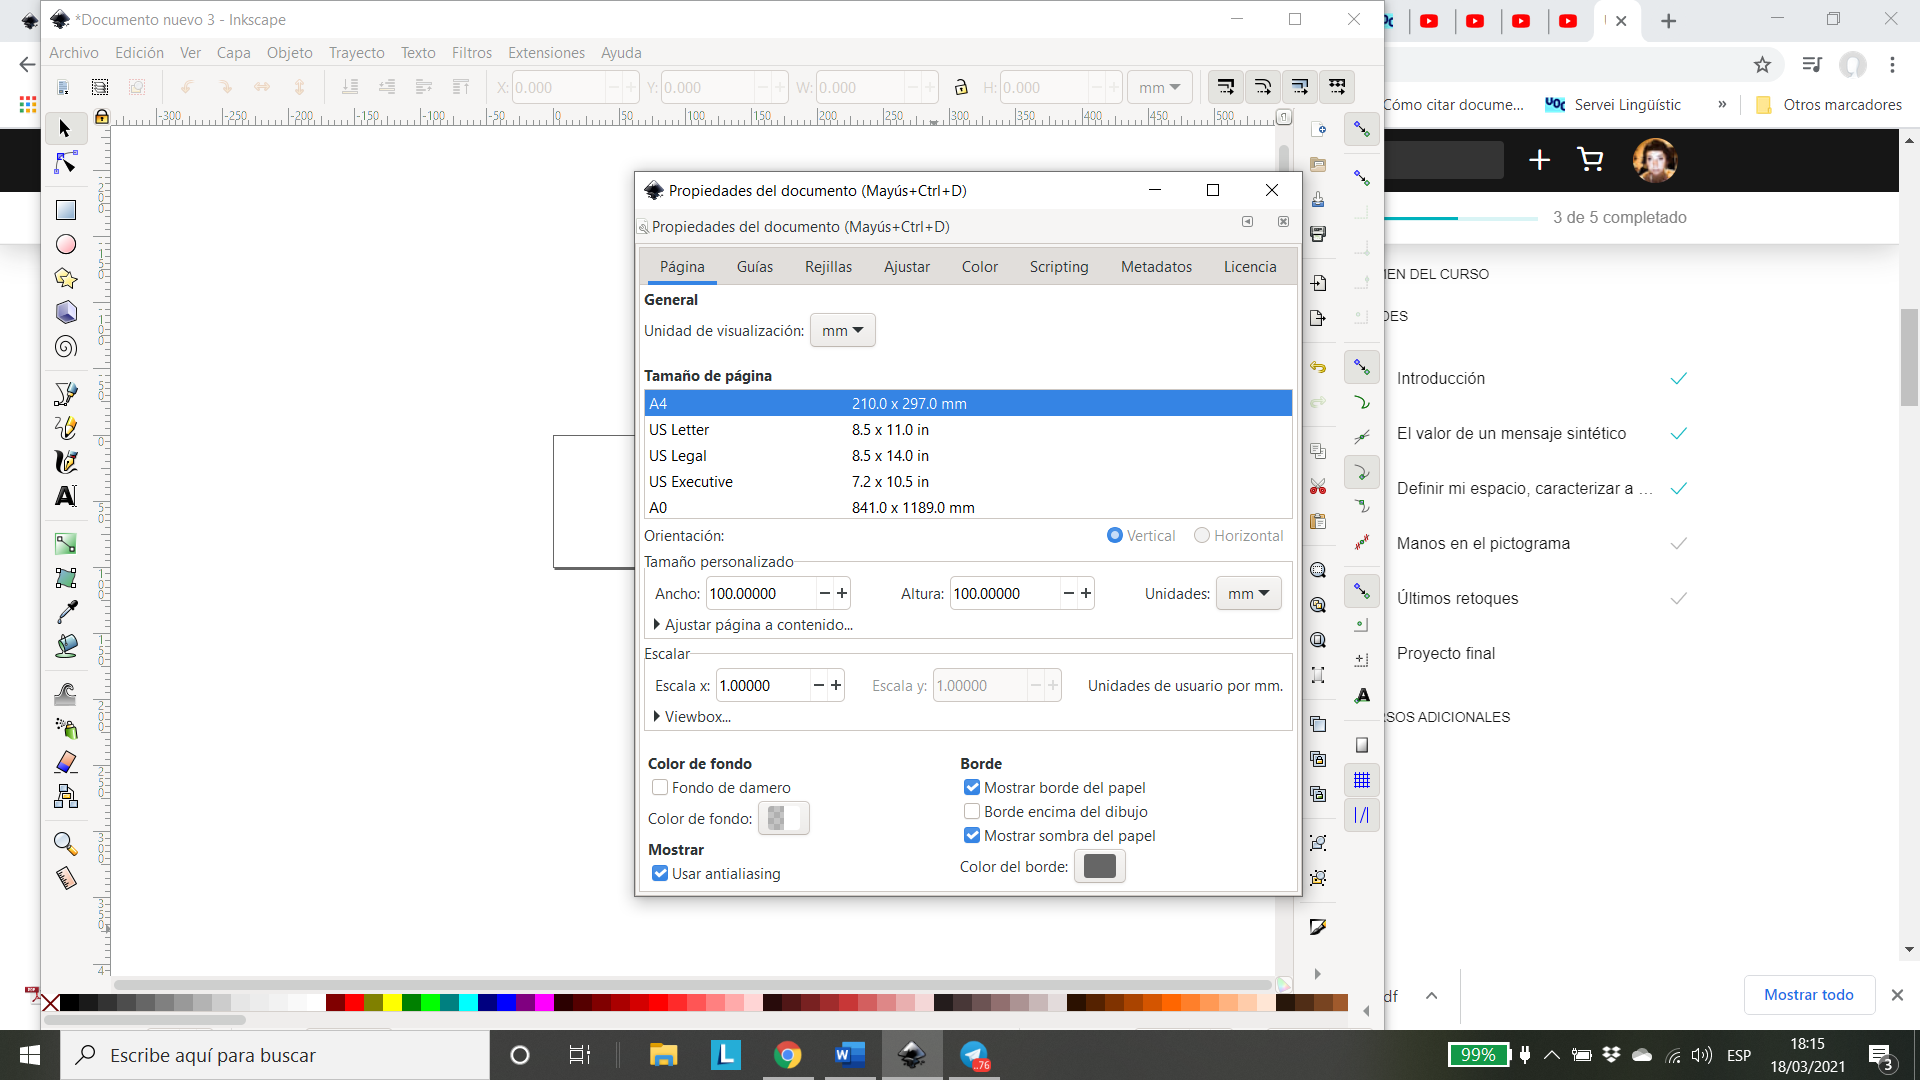Enable Borde encima del dibujo
Screen dimensions: 1920x1080
[x=972, y=811]
